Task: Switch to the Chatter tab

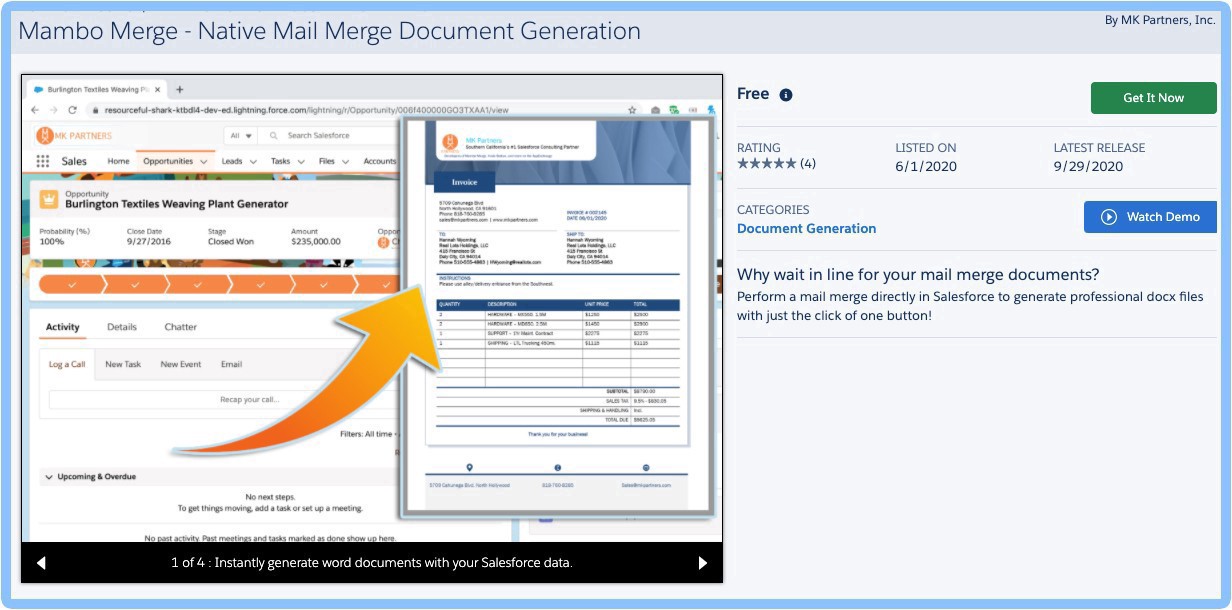Action: (181, 327)
